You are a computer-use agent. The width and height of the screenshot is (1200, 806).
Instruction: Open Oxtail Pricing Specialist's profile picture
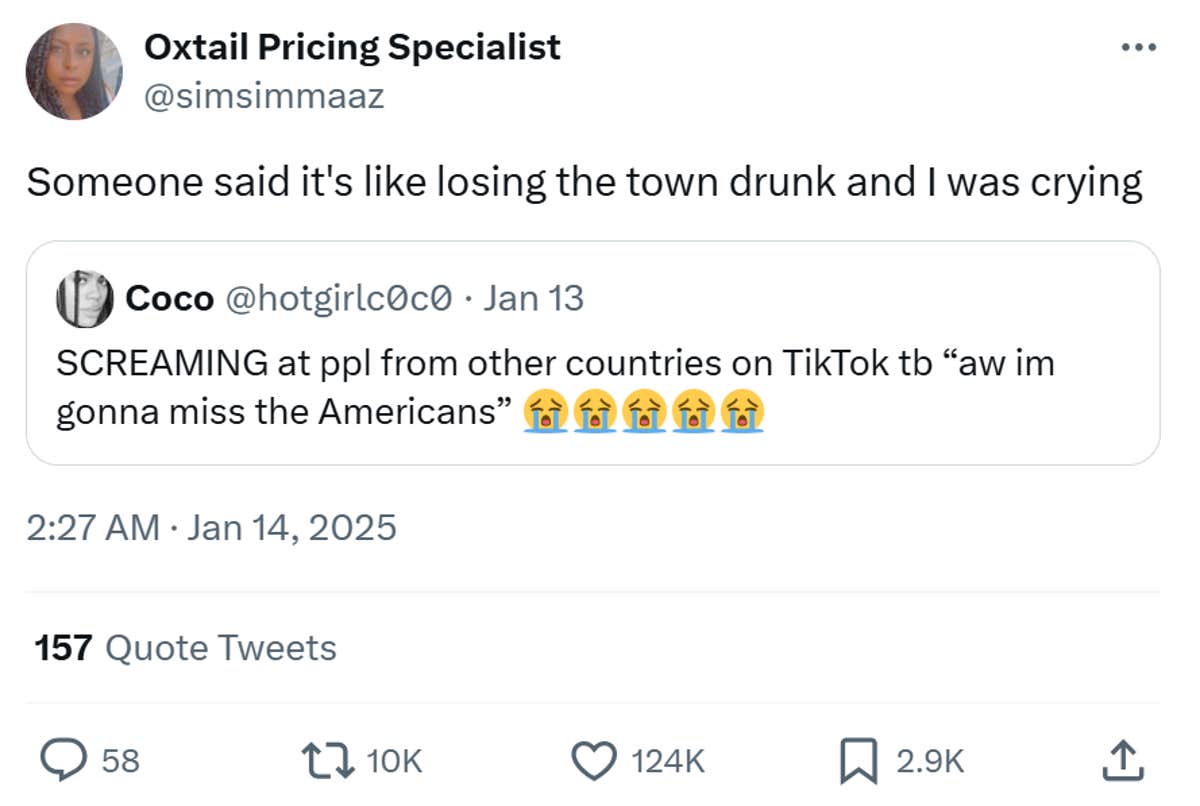75,72
